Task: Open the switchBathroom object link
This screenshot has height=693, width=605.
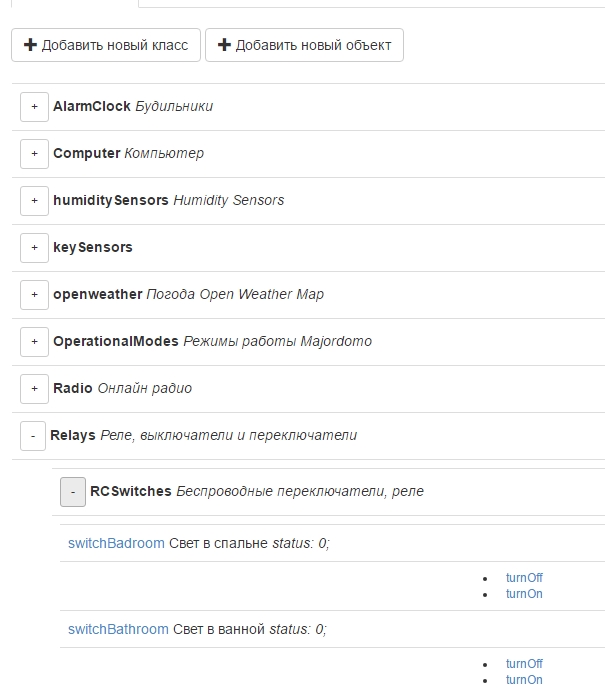Action: coord(118,629)
